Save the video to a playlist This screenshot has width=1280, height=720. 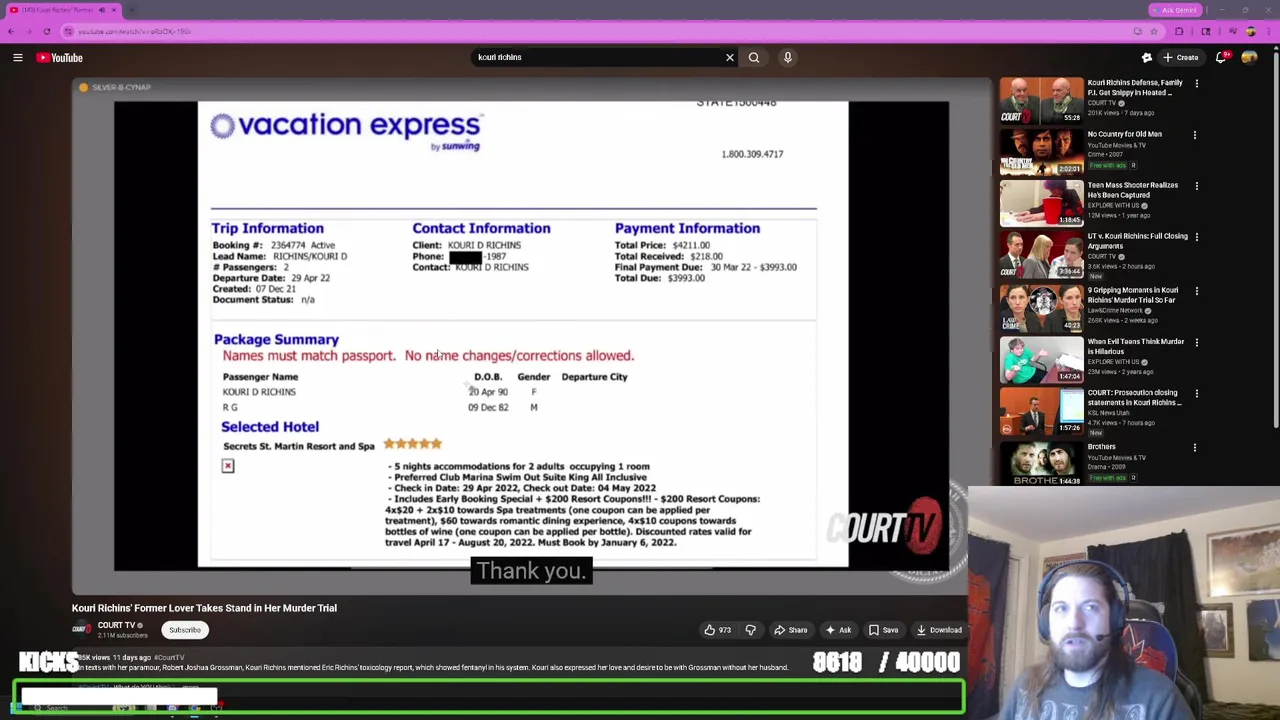[883, 630]
